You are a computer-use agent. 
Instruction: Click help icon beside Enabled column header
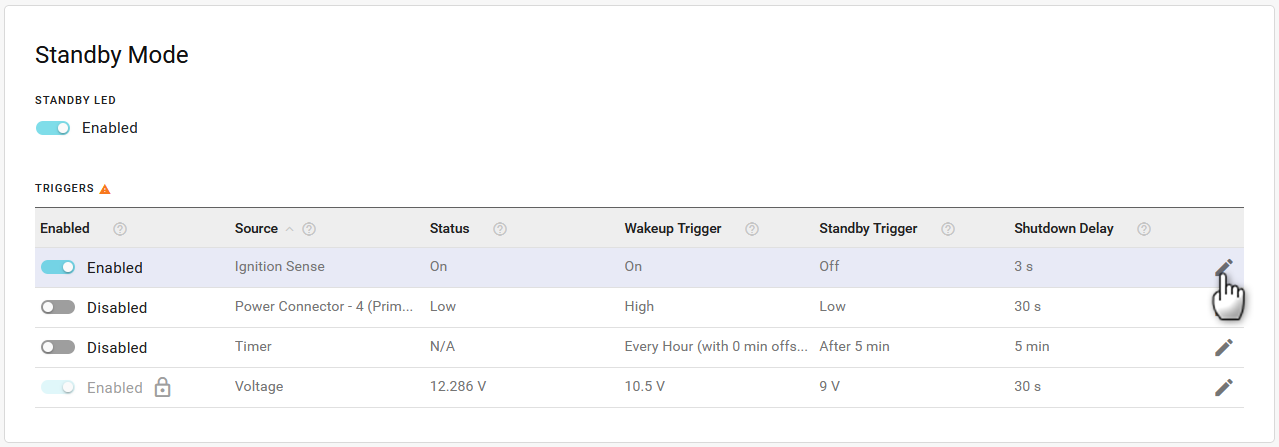click(120, 229)
